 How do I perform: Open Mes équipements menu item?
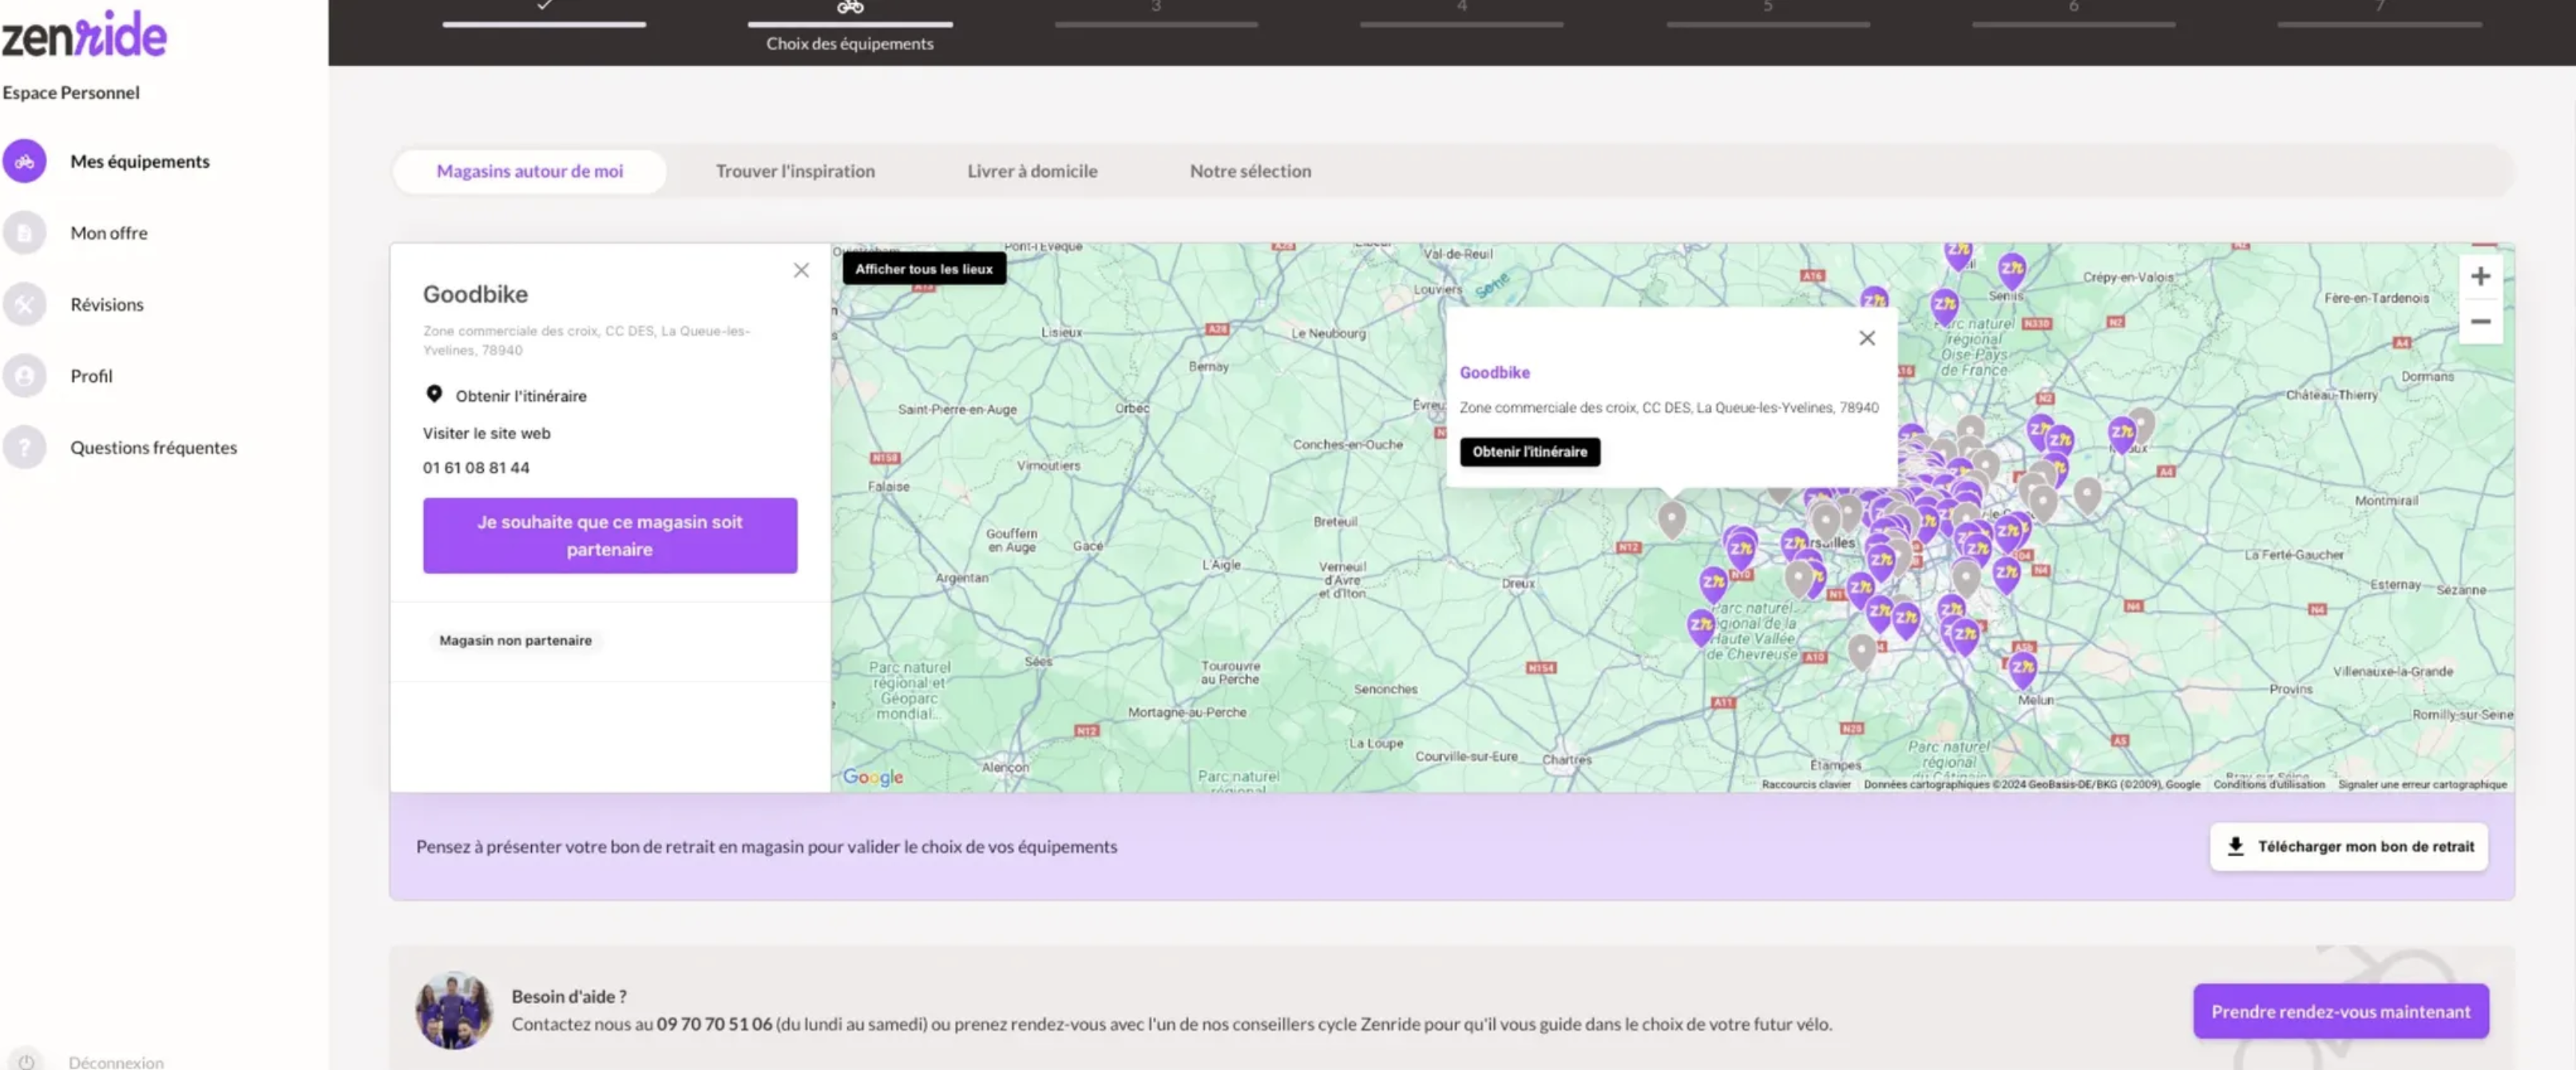(x=140, y=161)
